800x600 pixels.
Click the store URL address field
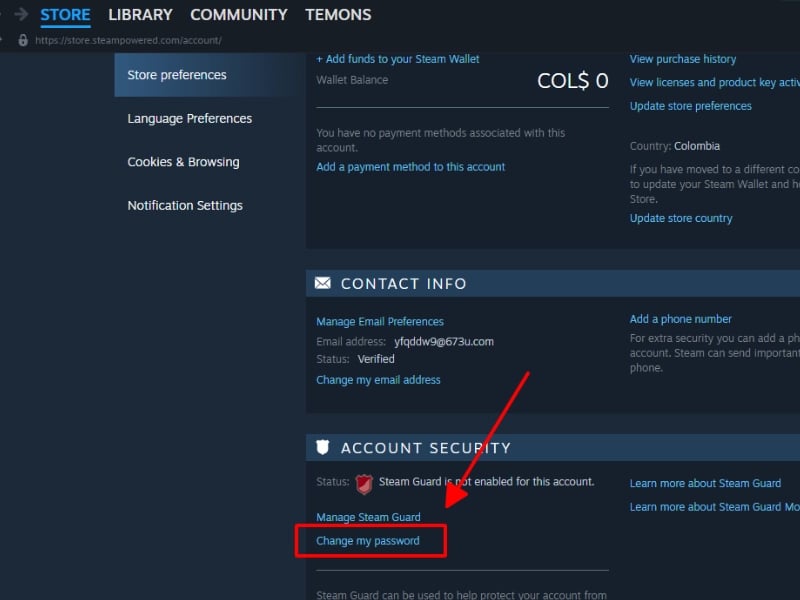coord(128,41)
